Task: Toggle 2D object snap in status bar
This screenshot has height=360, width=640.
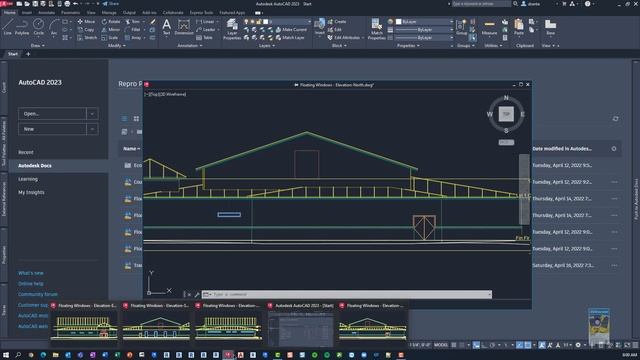Action: (x=528, y=345)
